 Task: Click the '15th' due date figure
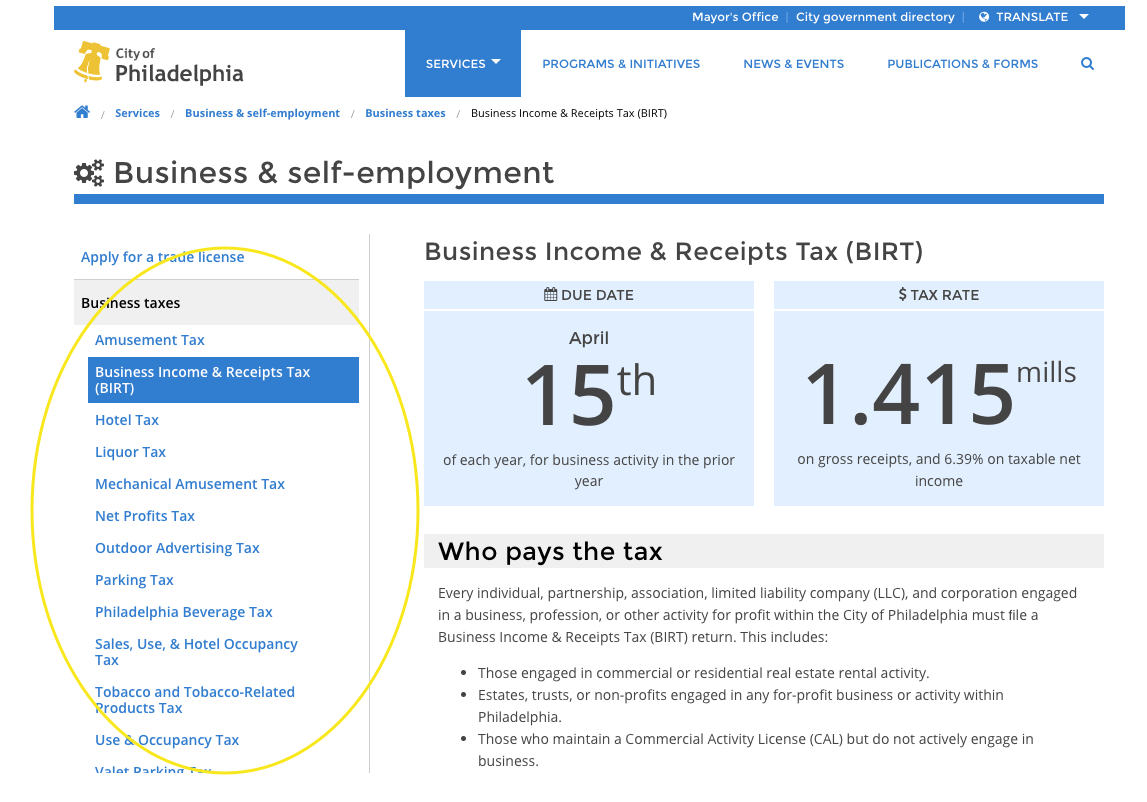[x=590, y=394]
